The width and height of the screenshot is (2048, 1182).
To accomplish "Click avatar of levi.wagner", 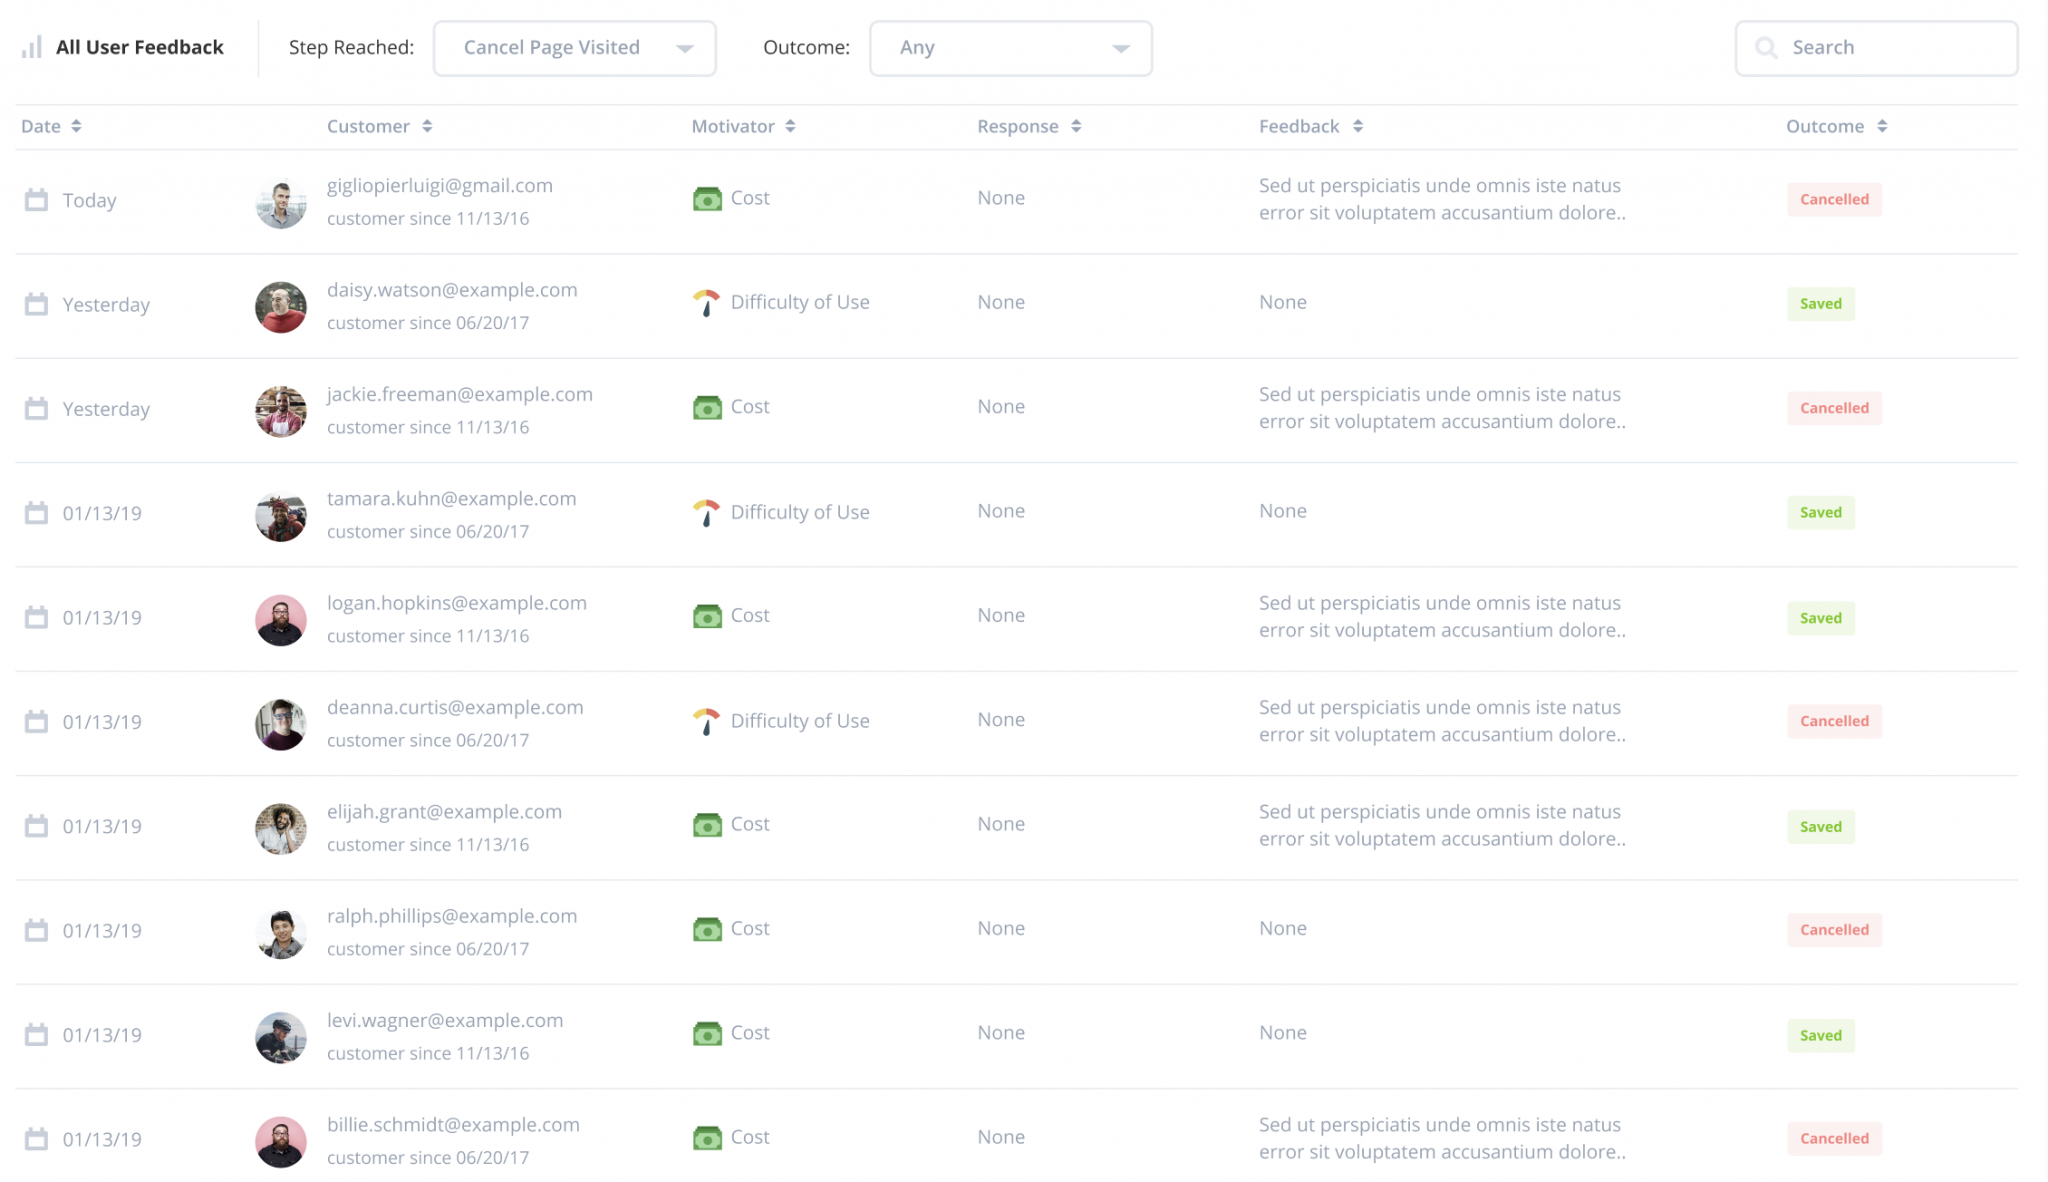I will coord(281,1038).
